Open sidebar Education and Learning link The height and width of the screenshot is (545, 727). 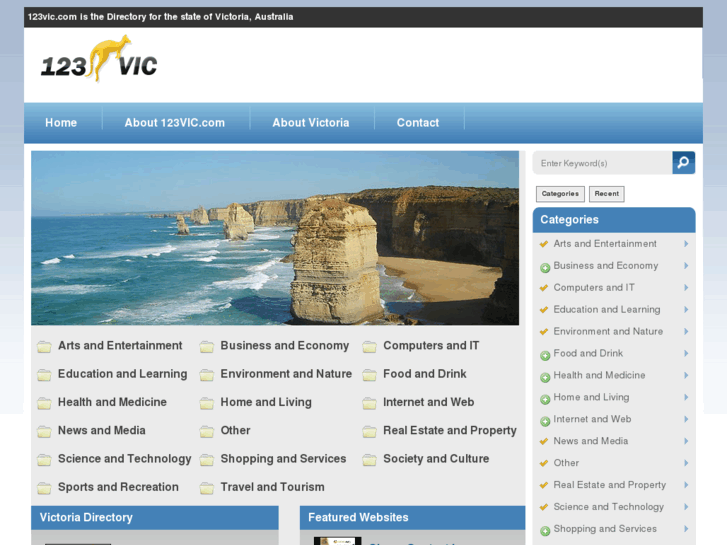(607, 309)
